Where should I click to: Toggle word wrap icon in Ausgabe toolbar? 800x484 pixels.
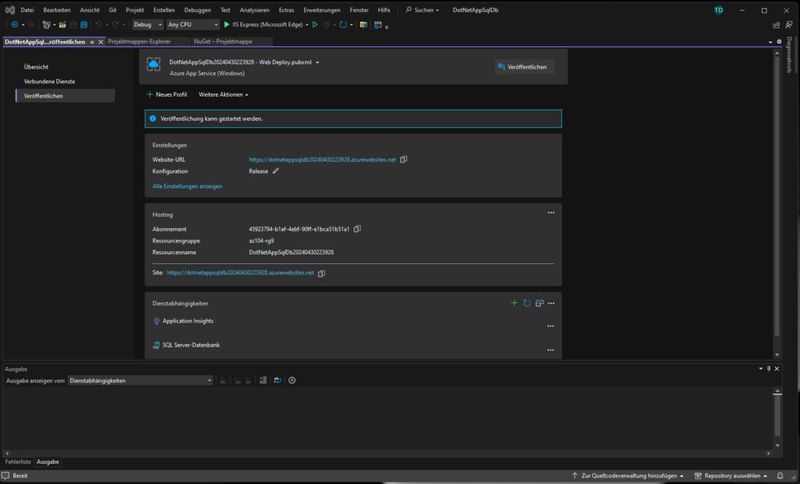(278, 380)
